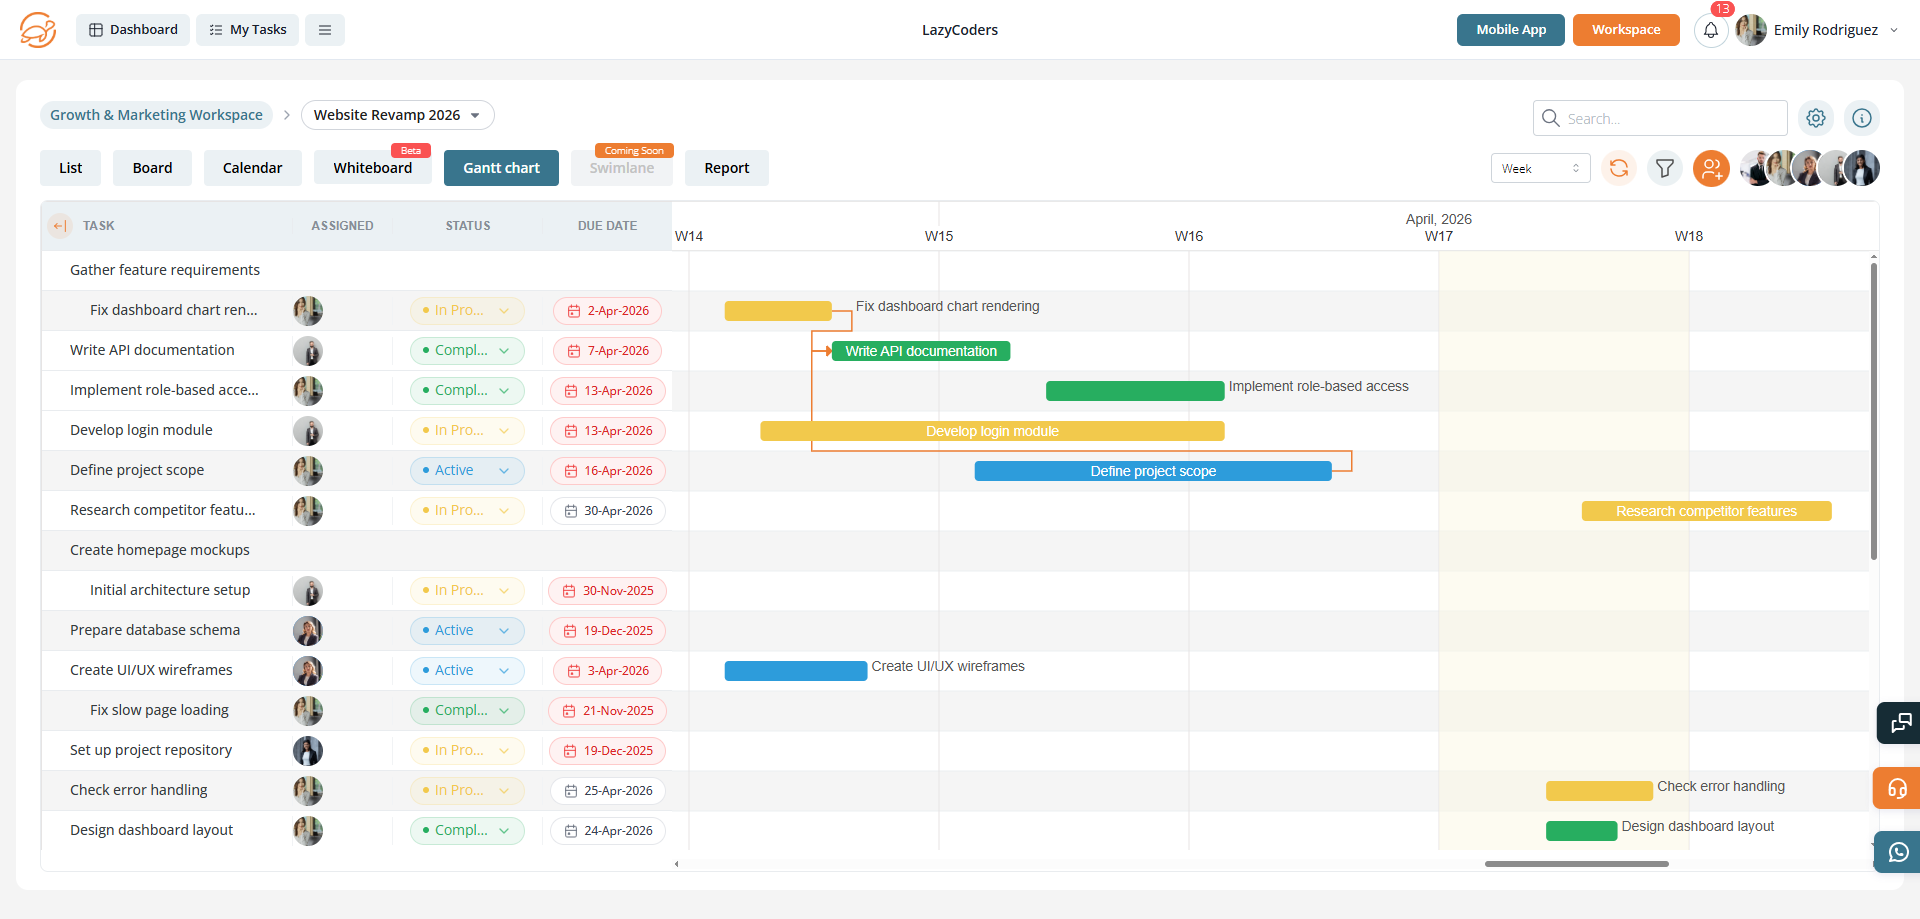Open the notifications bell icon
The width and height of the screenshot is (1920, 919).
[1710, 30]
